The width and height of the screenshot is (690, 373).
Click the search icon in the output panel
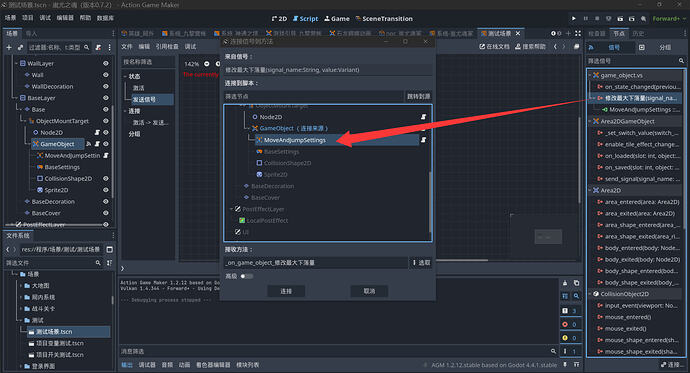point(576,296)
